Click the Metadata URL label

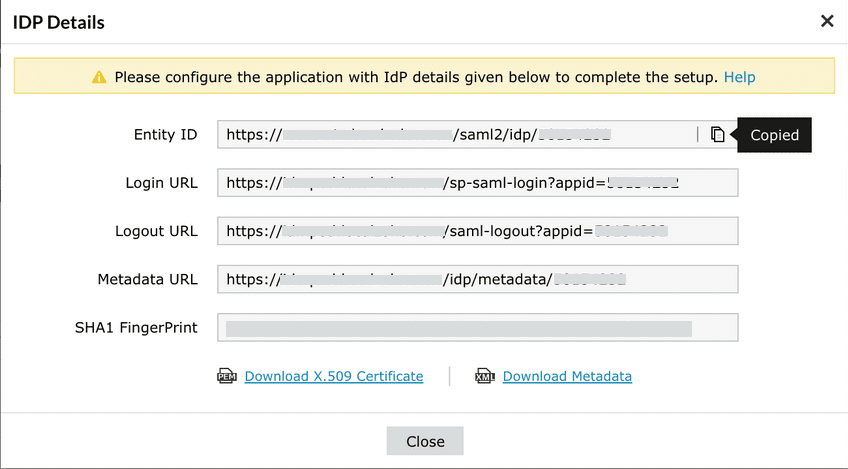point(150,279)
